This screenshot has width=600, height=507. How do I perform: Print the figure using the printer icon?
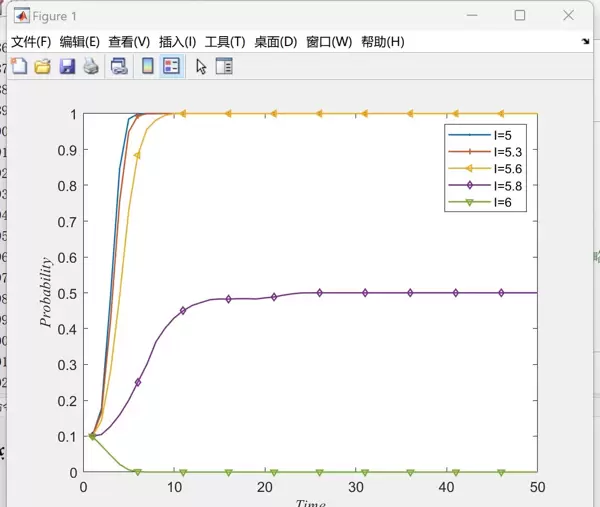tap(91, 66)
